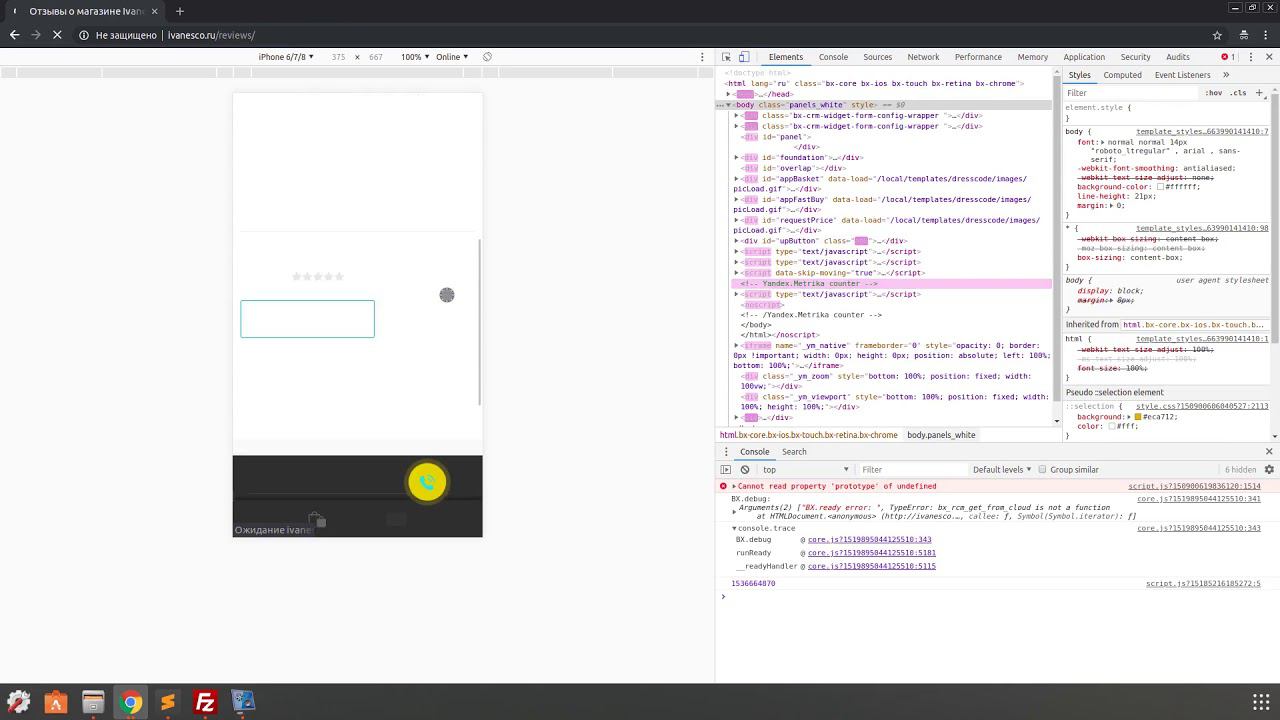The height and width of the screenshot is (720, 1280).
Task: Click the #ffffff background-color swatch
Action: (1161, 187)
